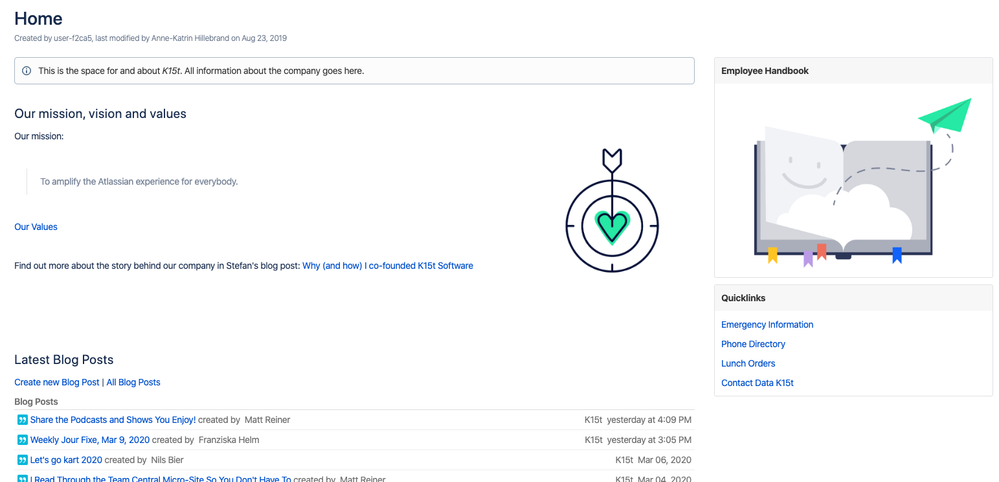Open the Phone Directory quicklink
This screenshot has height=482, width=999.
(x=753, y=344)
